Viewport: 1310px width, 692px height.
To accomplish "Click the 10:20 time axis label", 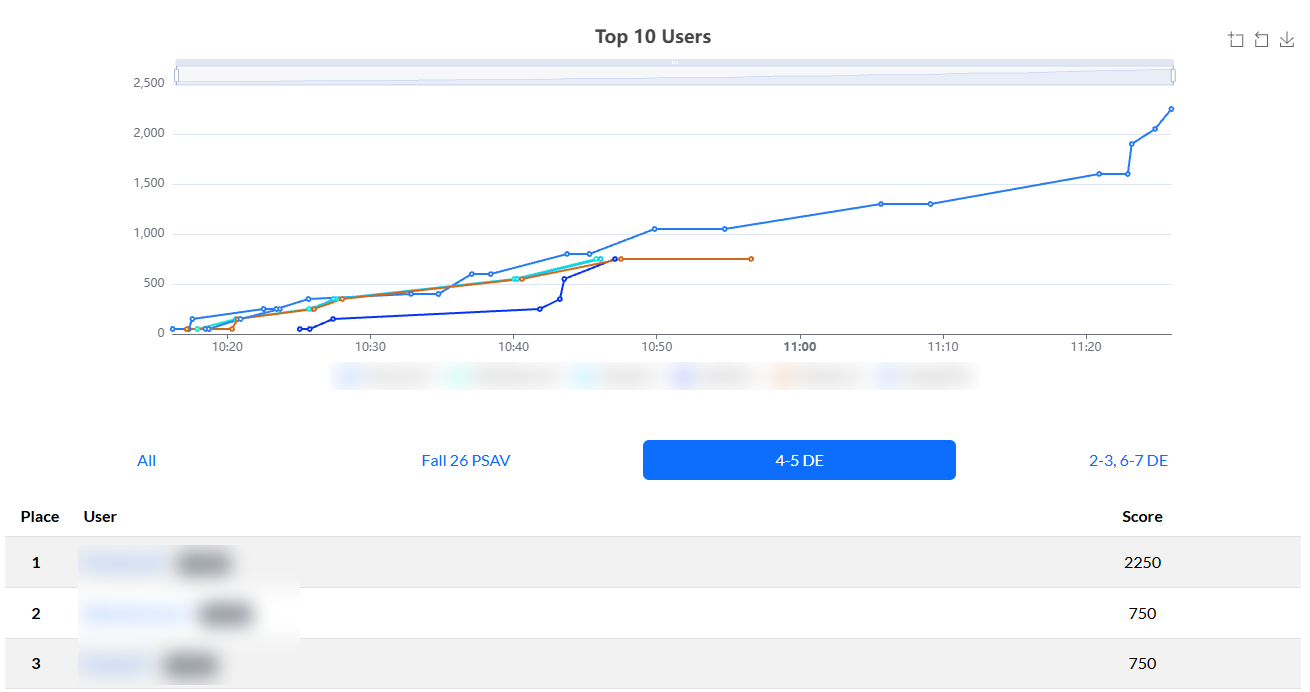I will [x=228, y=348].
